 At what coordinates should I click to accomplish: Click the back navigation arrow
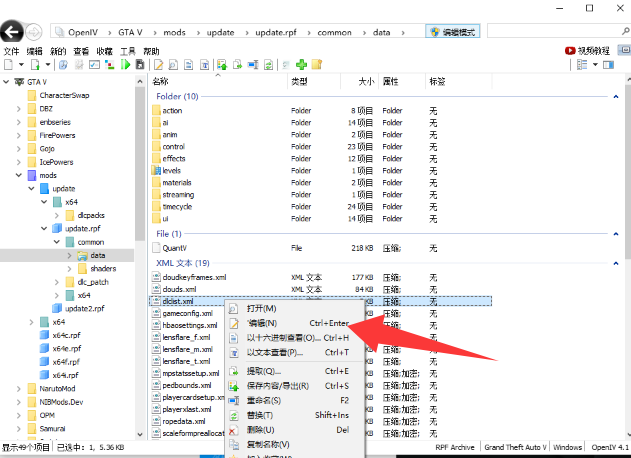[11, 31]
